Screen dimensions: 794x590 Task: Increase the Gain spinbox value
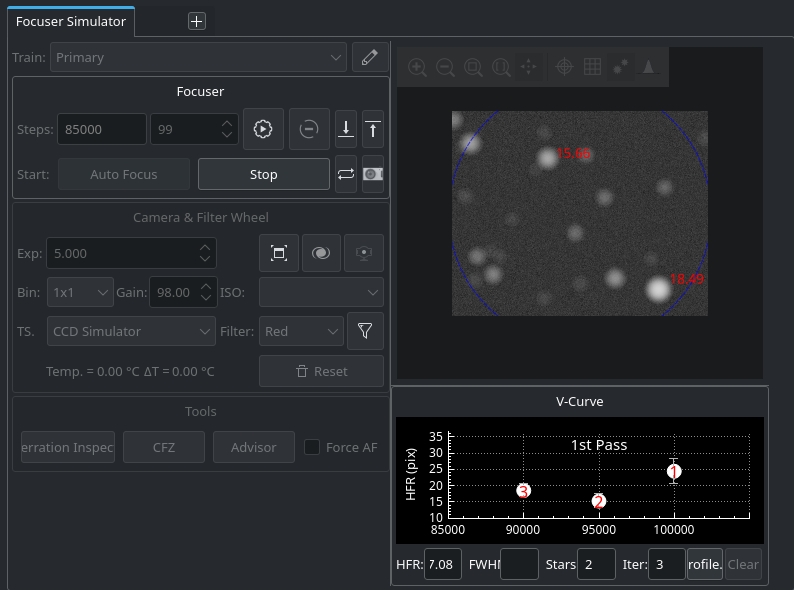click(206, 287)
